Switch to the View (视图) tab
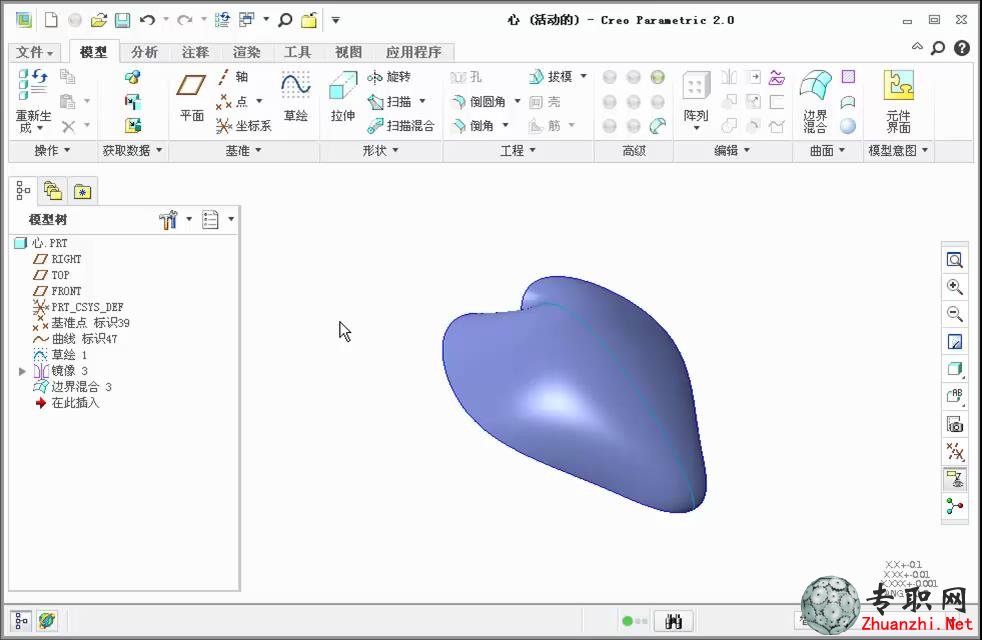The width and height of the screenshot is (982, 640). (x=348, y=52)
